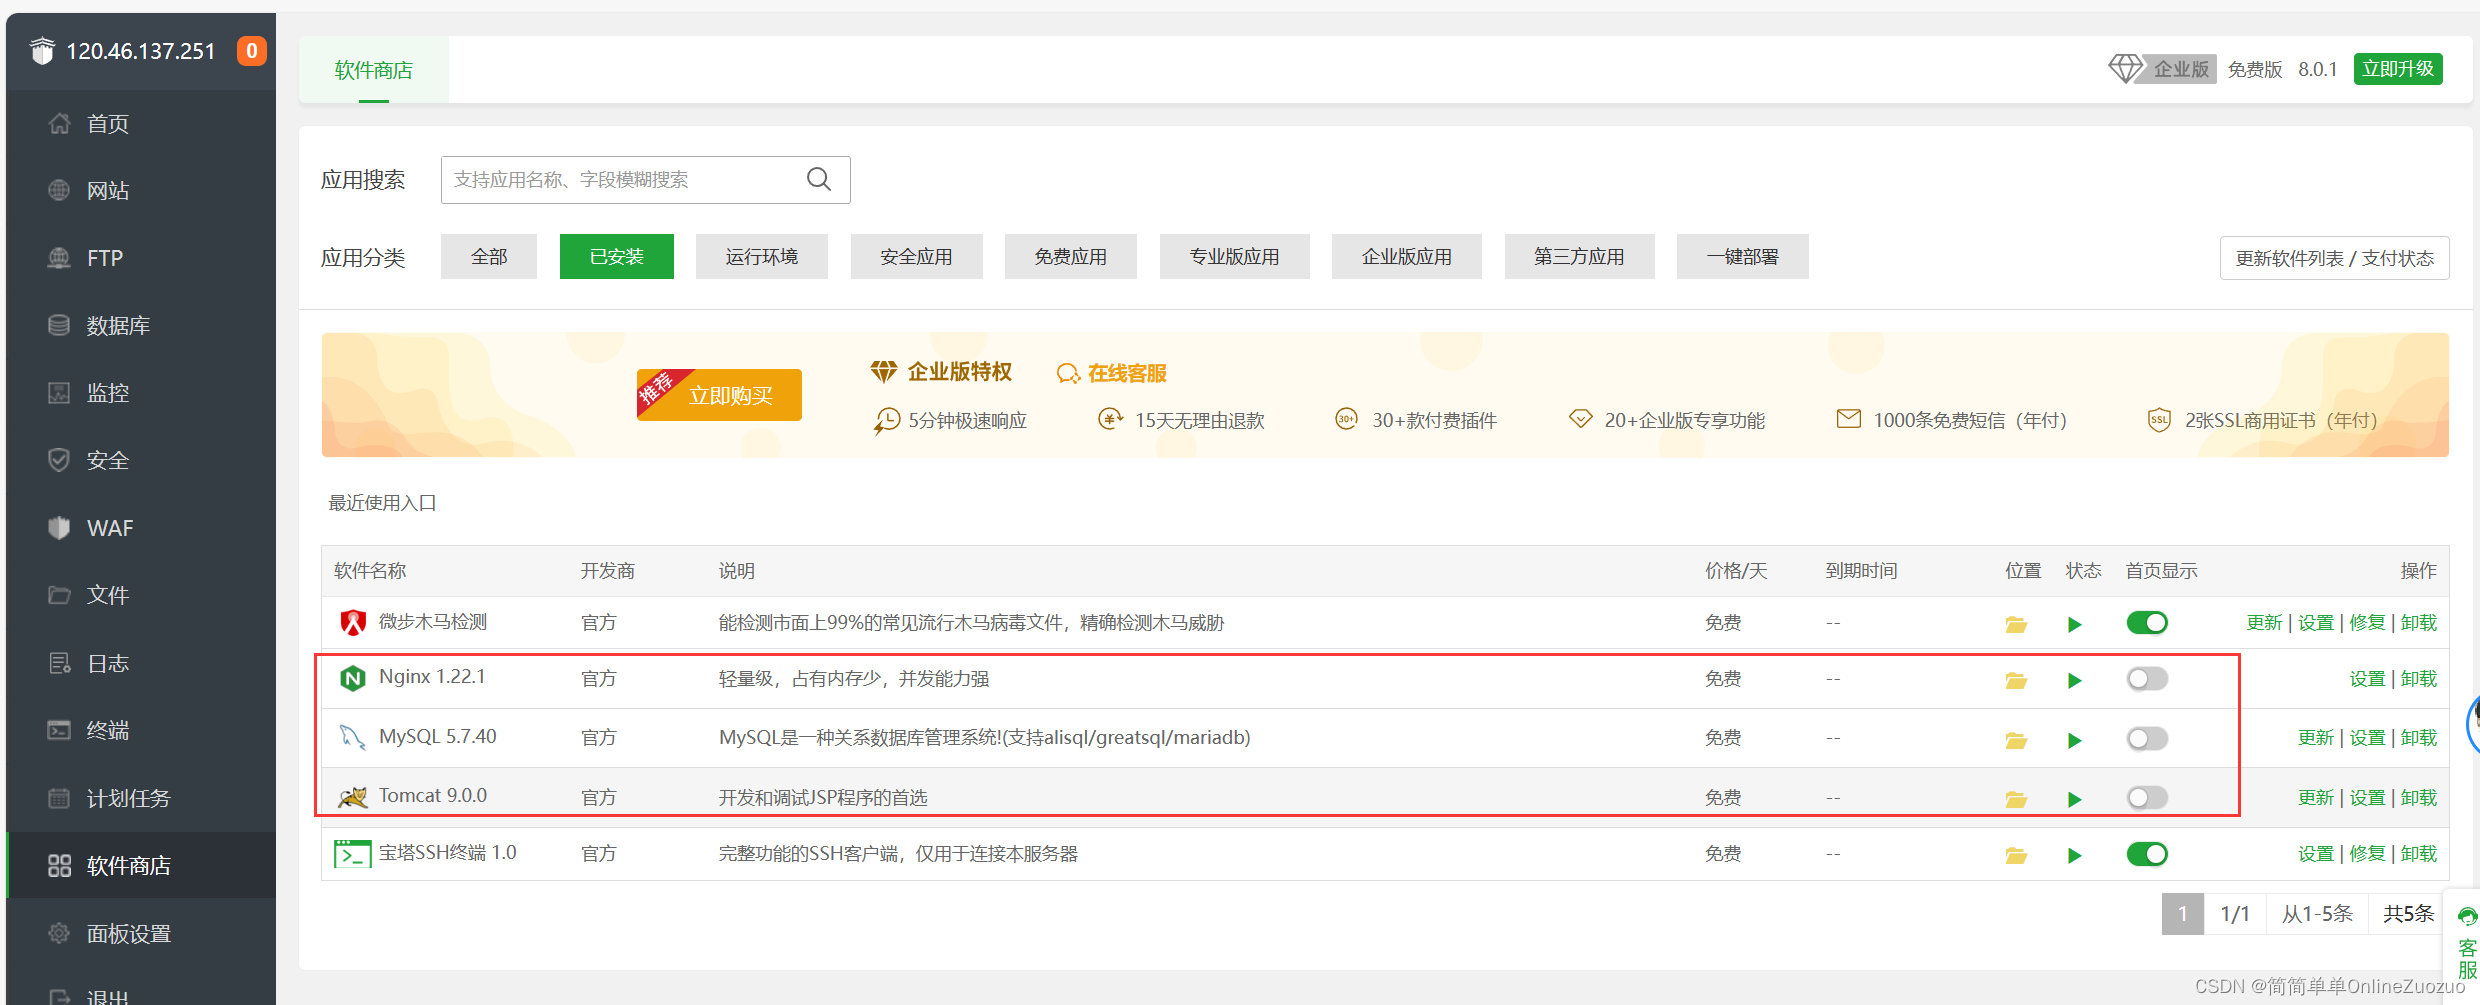The height and width of the screenshot is (1005, 2480).
Task: Click status play icon for 宝塔SSH终端
Action: (x=2075, y=855)
